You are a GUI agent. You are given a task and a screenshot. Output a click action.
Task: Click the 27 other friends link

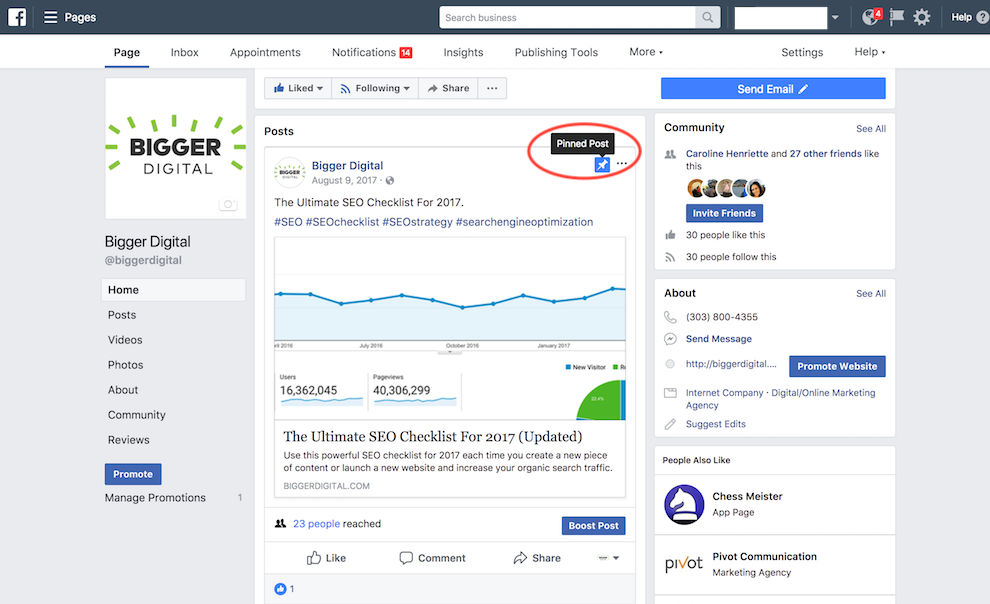(825, 153)
